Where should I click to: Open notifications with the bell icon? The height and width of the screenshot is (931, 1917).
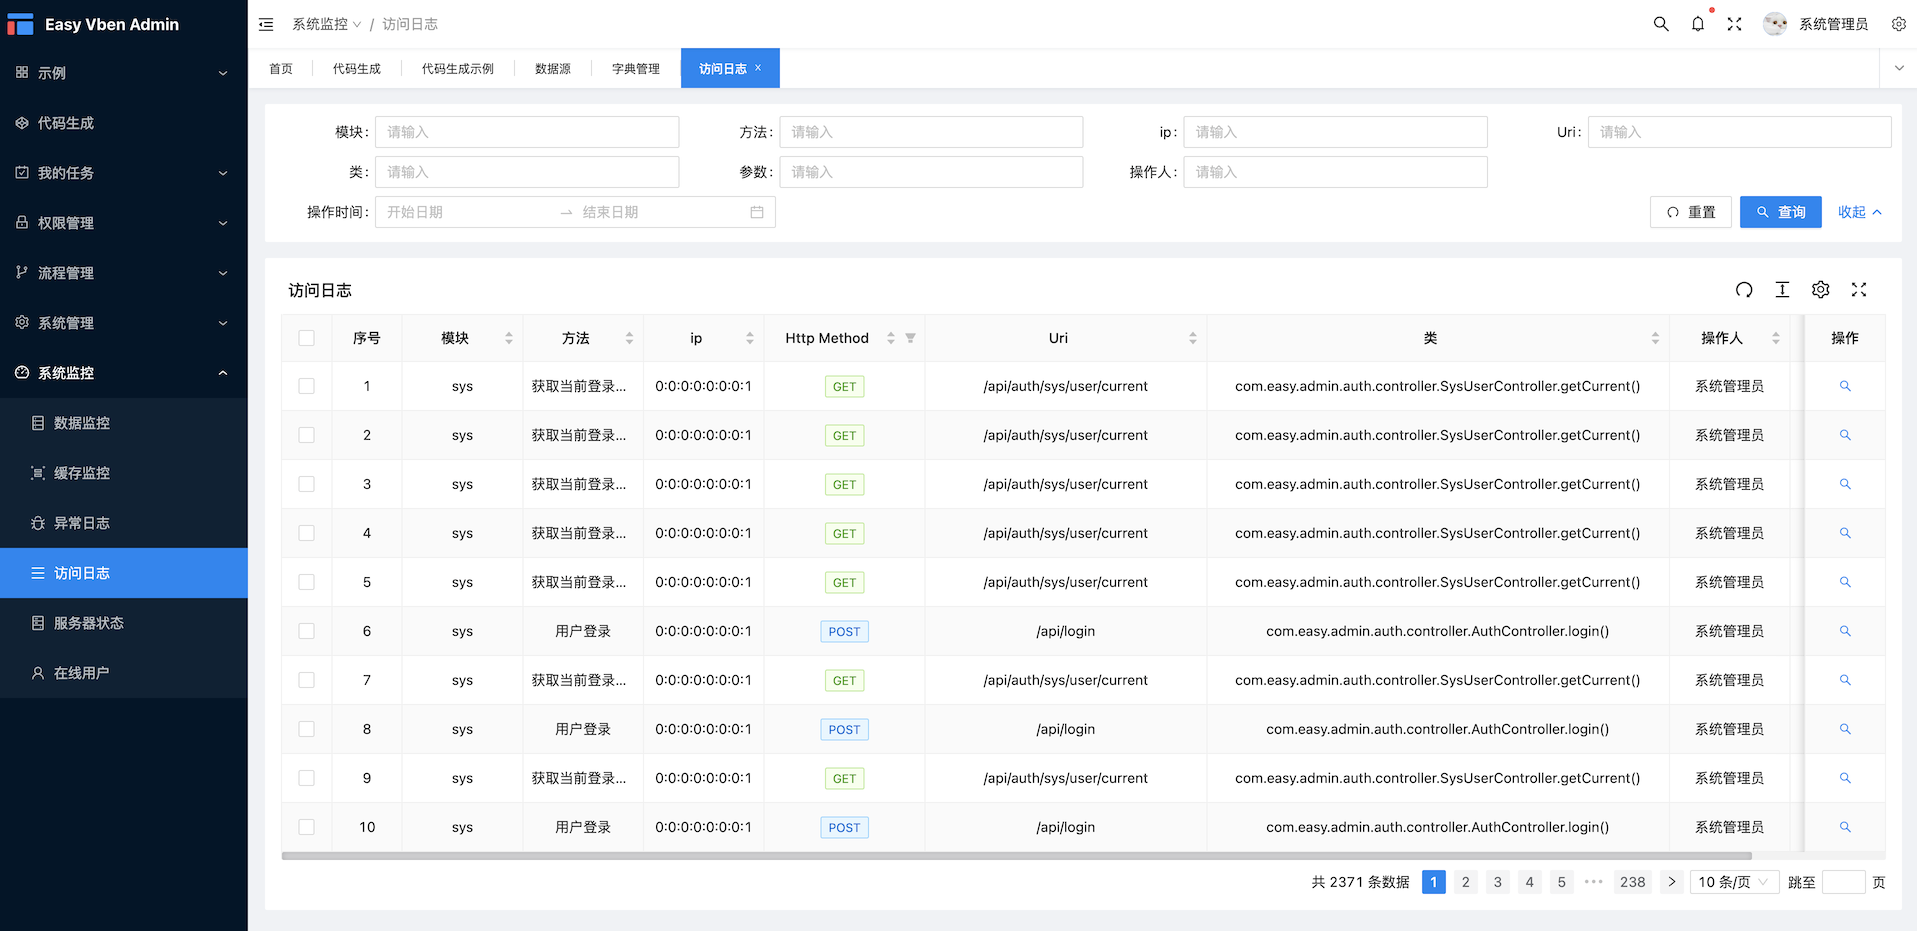(1698, 24)
